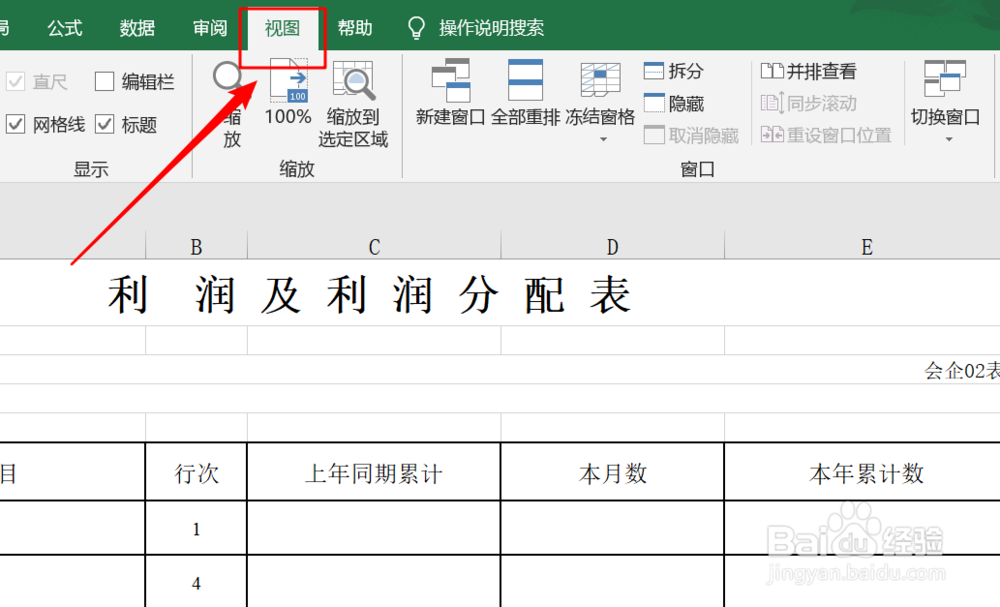Click the title cell 利润及利润分配表
Image resolution: width=1000 pixels, height=607 pixels.
370,295
